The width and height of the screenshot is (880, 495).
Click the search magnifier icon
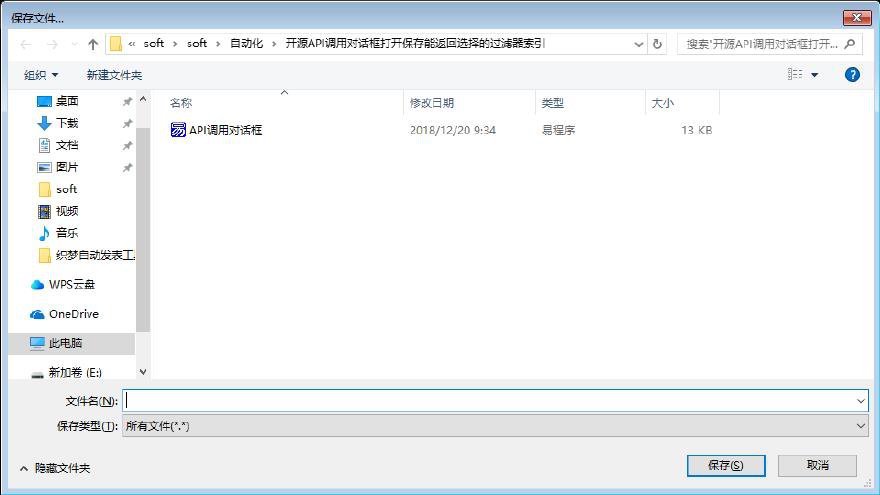pos(850,44)
